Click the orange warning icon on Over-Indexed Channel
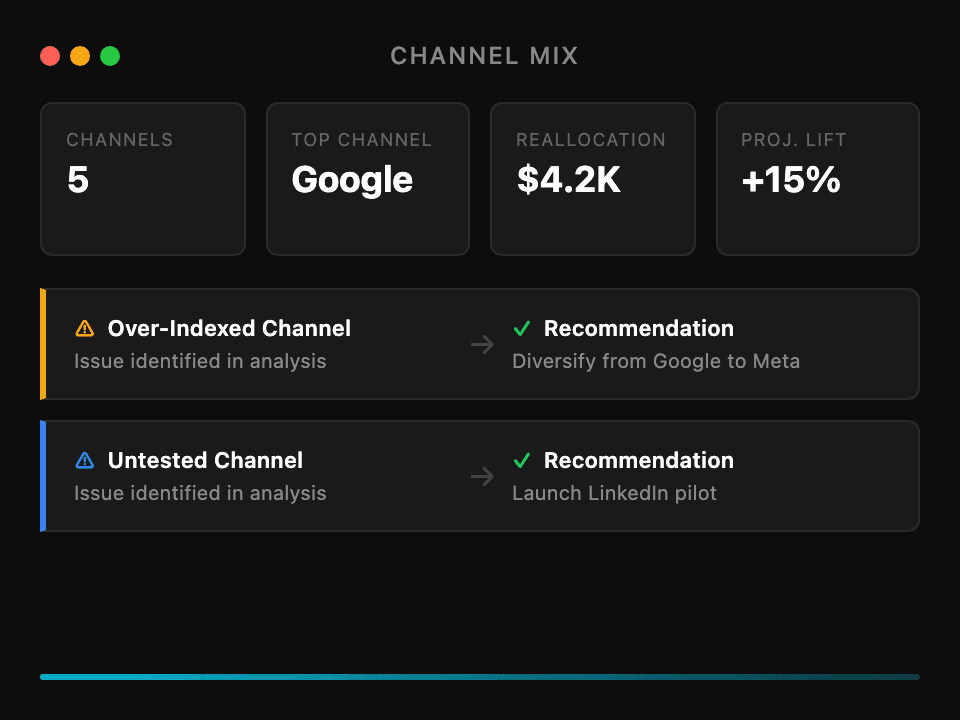This screenshot has height=720, width=960. point(85,328)
